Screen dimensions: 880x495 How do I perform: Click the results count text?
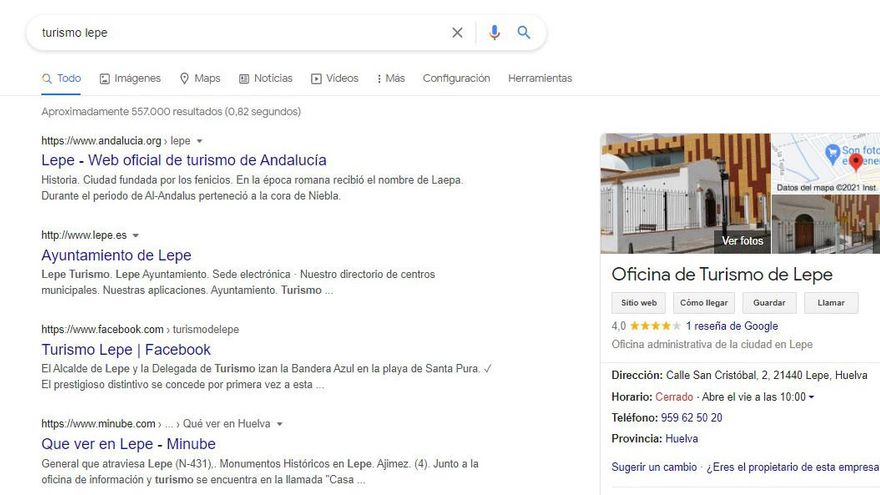(x=171, y=112)
